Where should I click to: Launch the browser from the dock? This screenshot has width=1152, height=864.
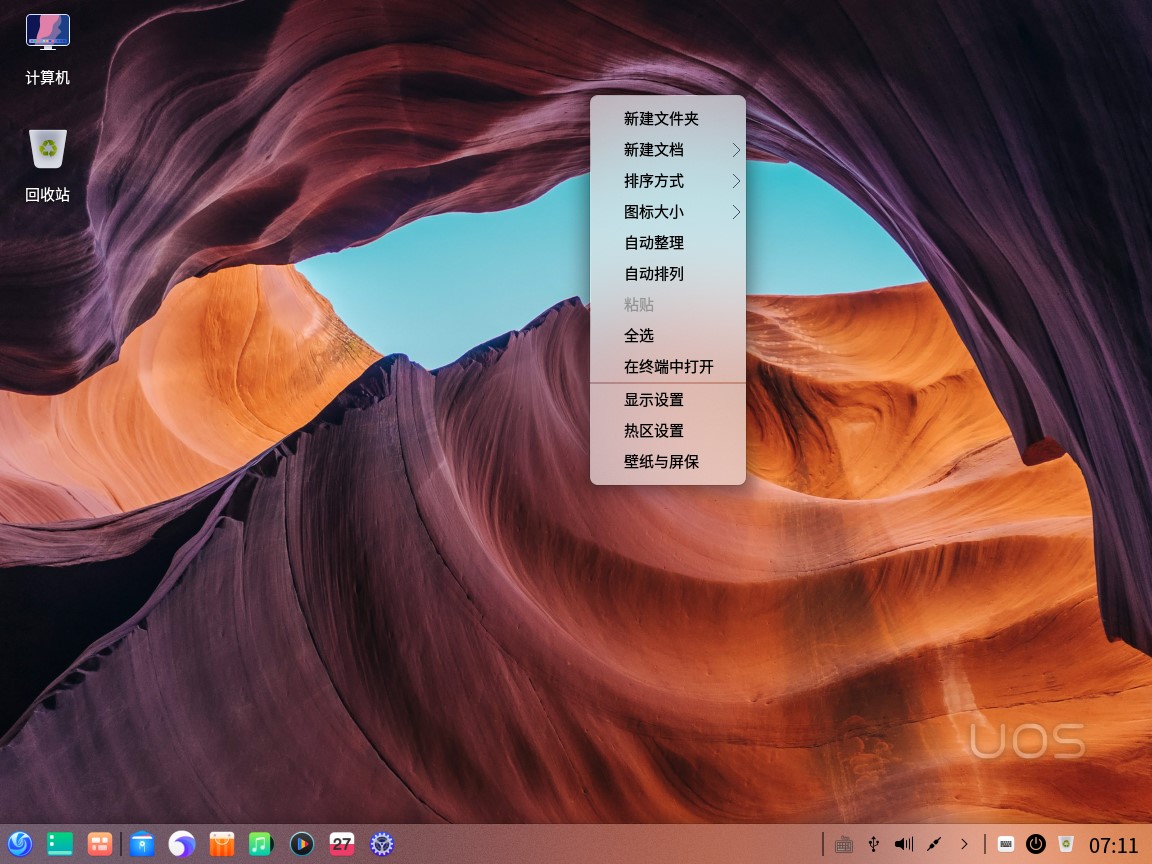[x=181, y=843]
